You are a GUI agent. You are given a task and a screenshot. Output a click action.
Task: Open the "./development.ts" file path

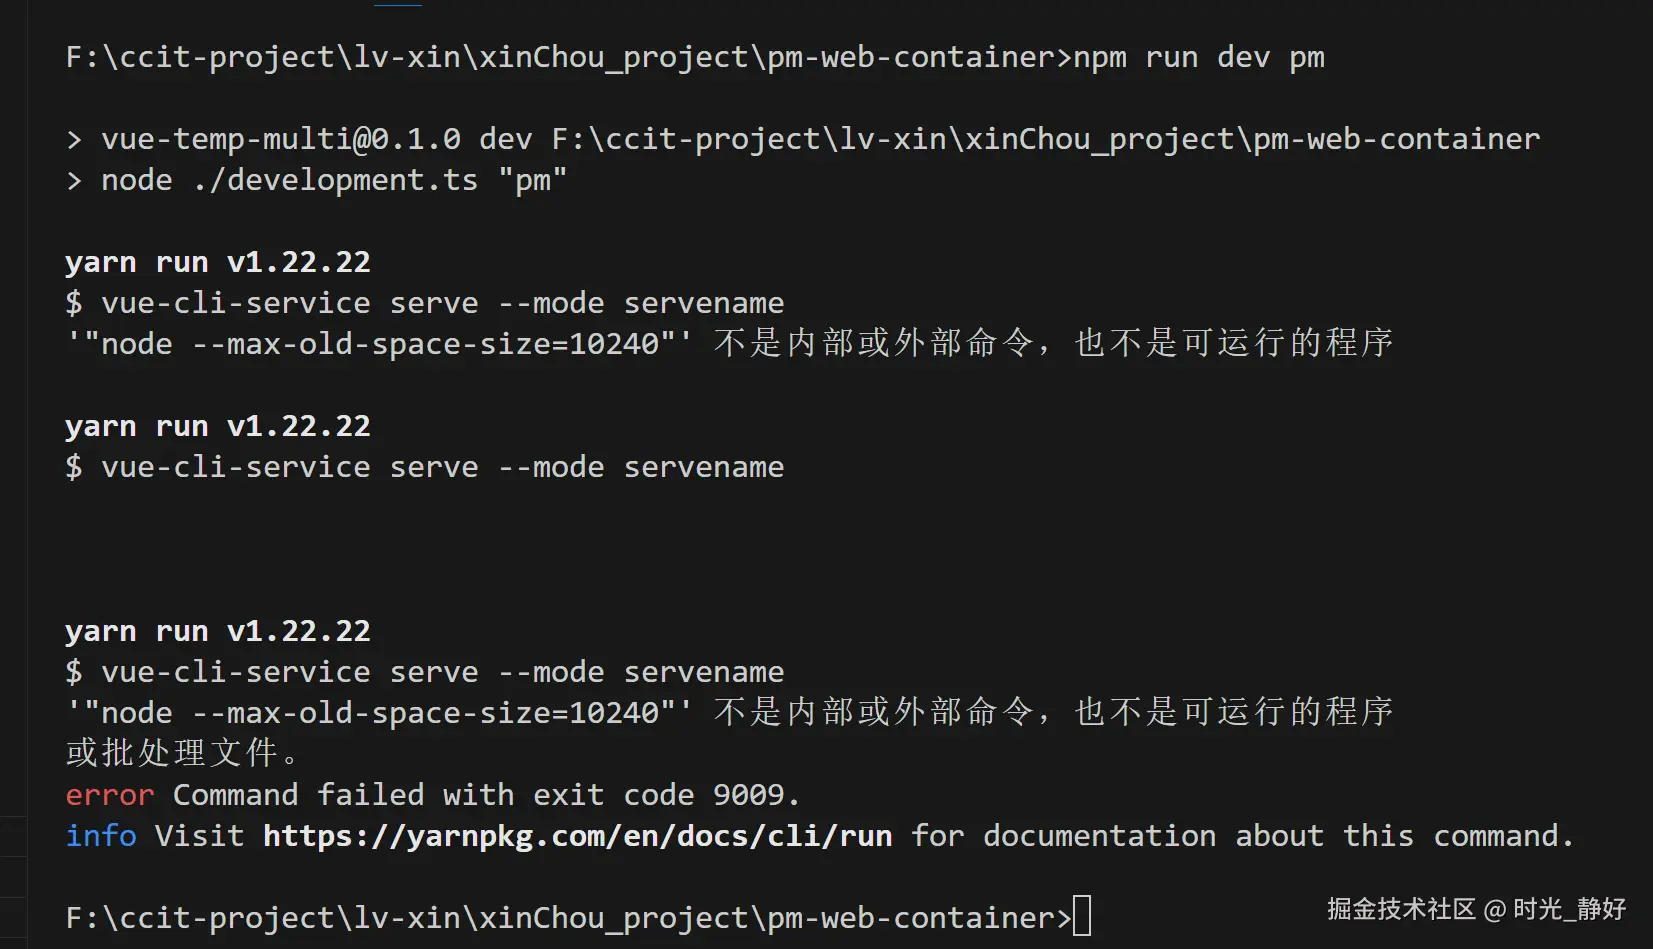point(335,180)
